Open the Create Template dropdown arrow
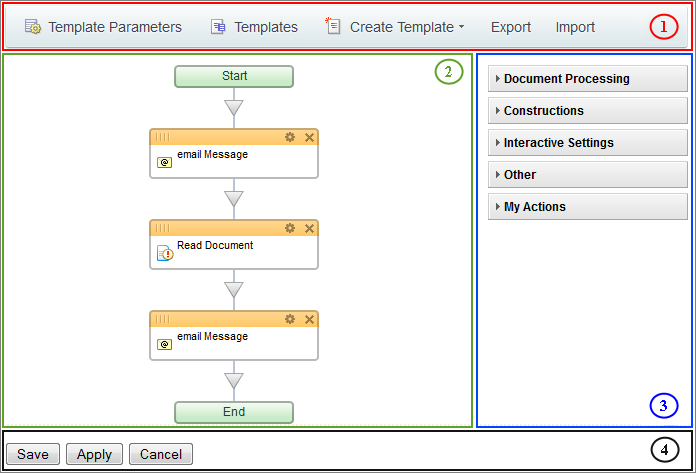This screenshot has width=696, height=473. (x=461, y=28)
